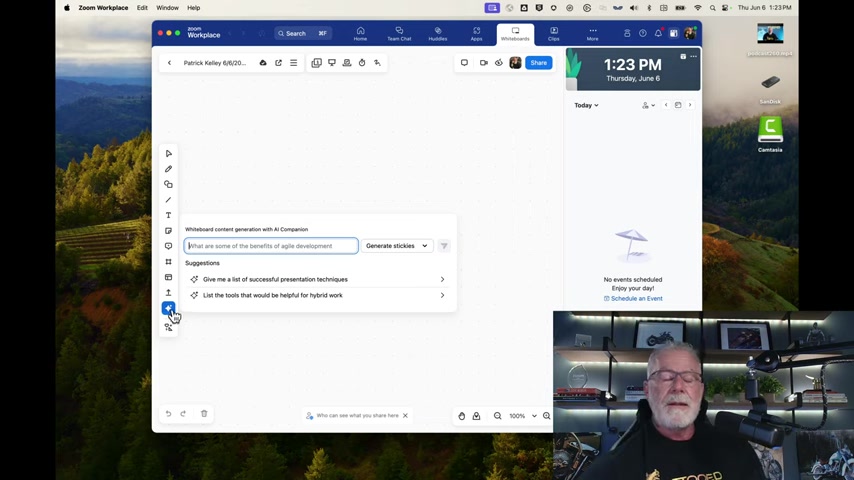
Task: Zoom out with the minus magnifier
Action: 498,416
